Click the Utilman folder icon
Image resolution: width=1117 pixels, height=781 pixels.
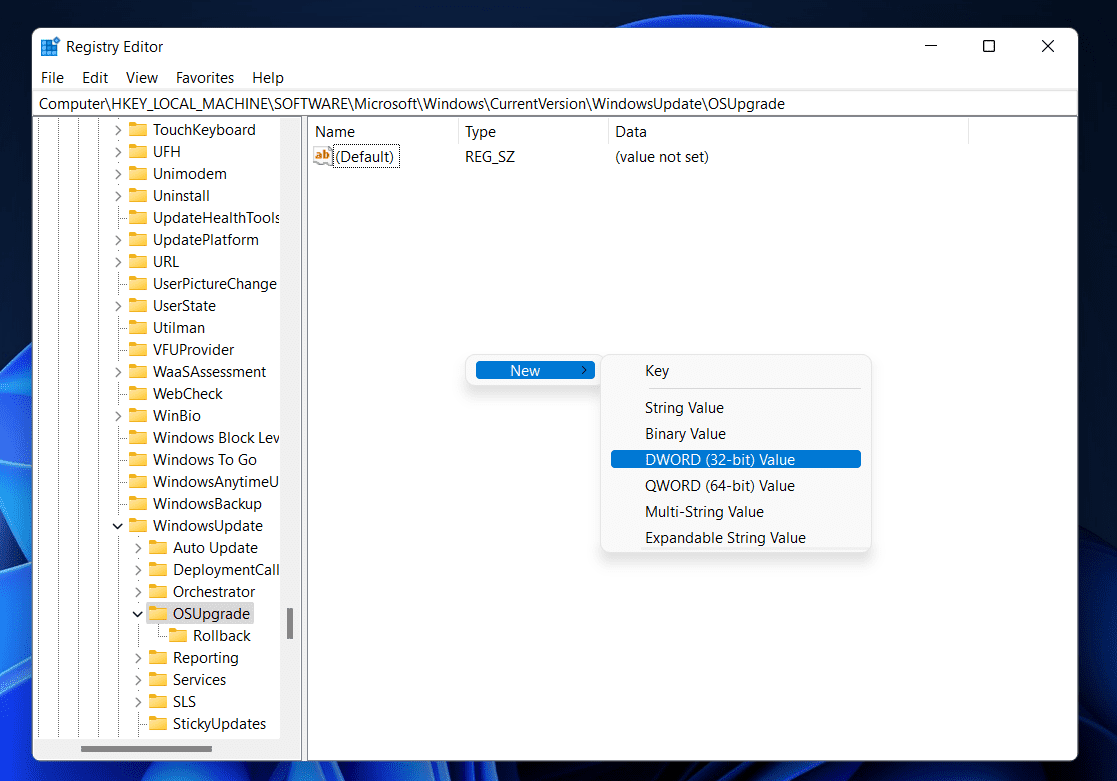[x=138, y=328]
